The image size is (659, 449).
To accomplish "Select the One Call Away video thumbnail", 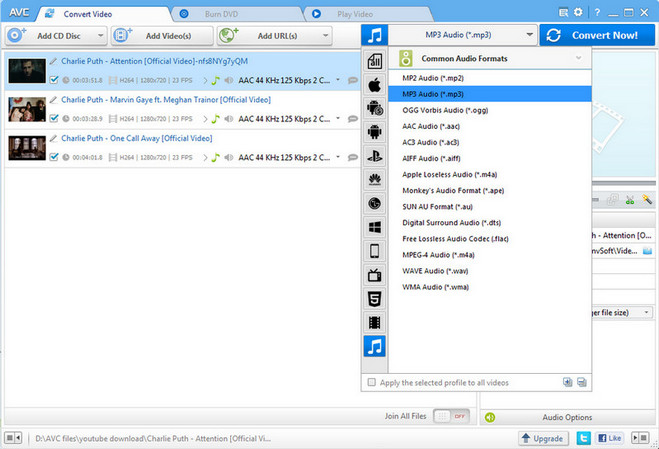I will (x=27, y=148).
